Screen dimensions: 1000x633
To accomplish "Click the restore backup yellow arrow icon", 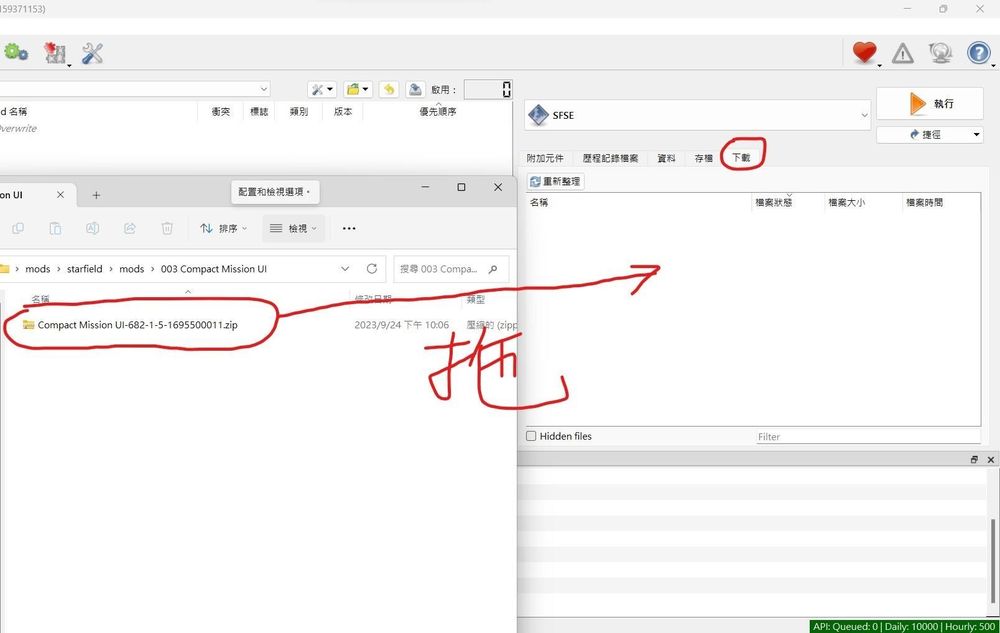I will click(389, 89).
